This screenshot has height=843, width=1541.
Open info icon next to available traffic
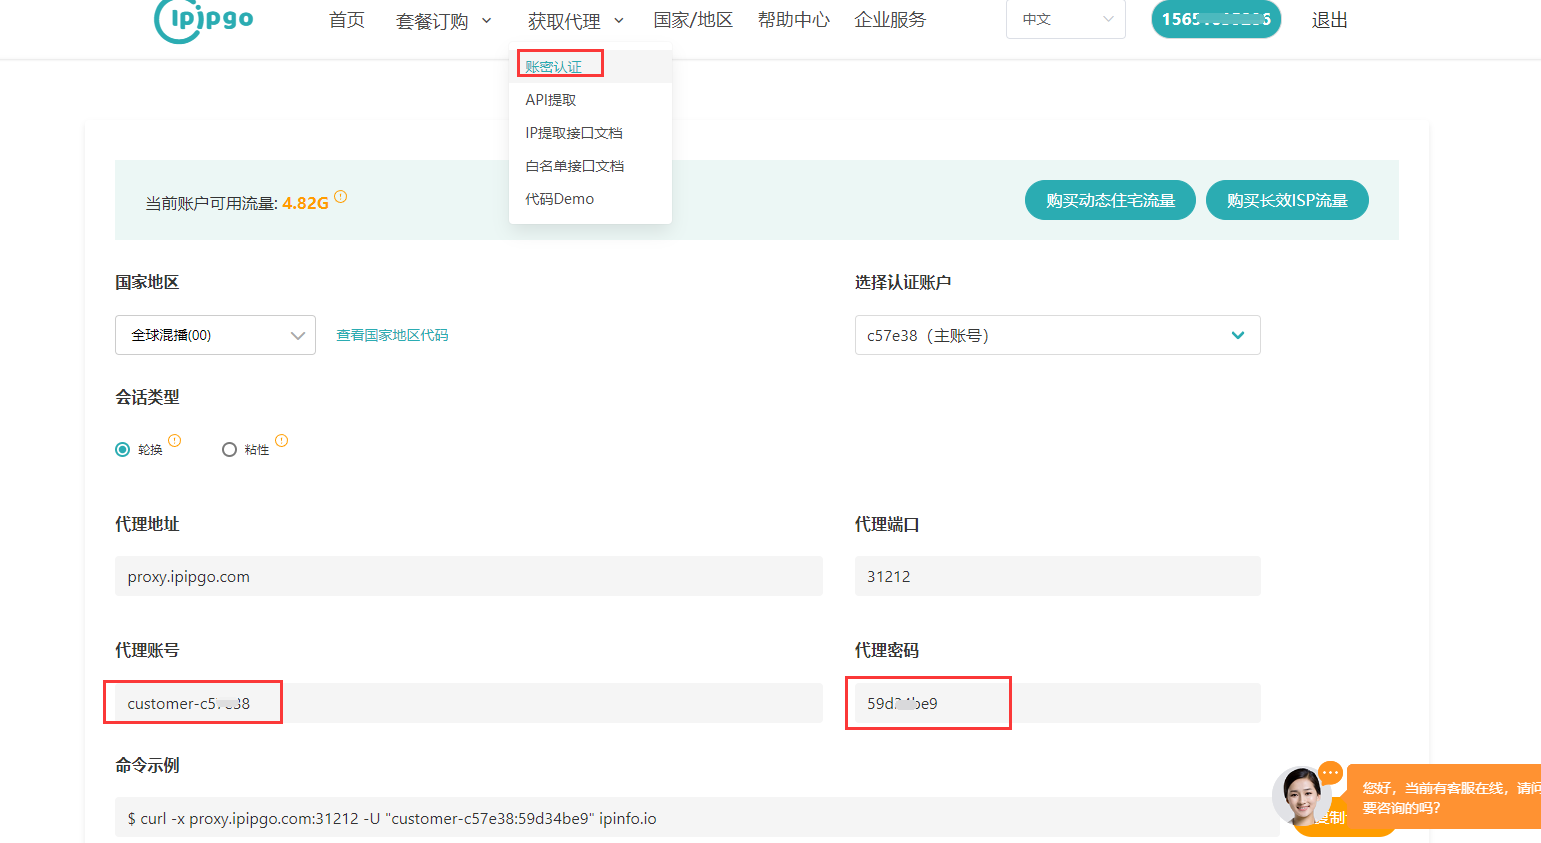tap(341, 197)
